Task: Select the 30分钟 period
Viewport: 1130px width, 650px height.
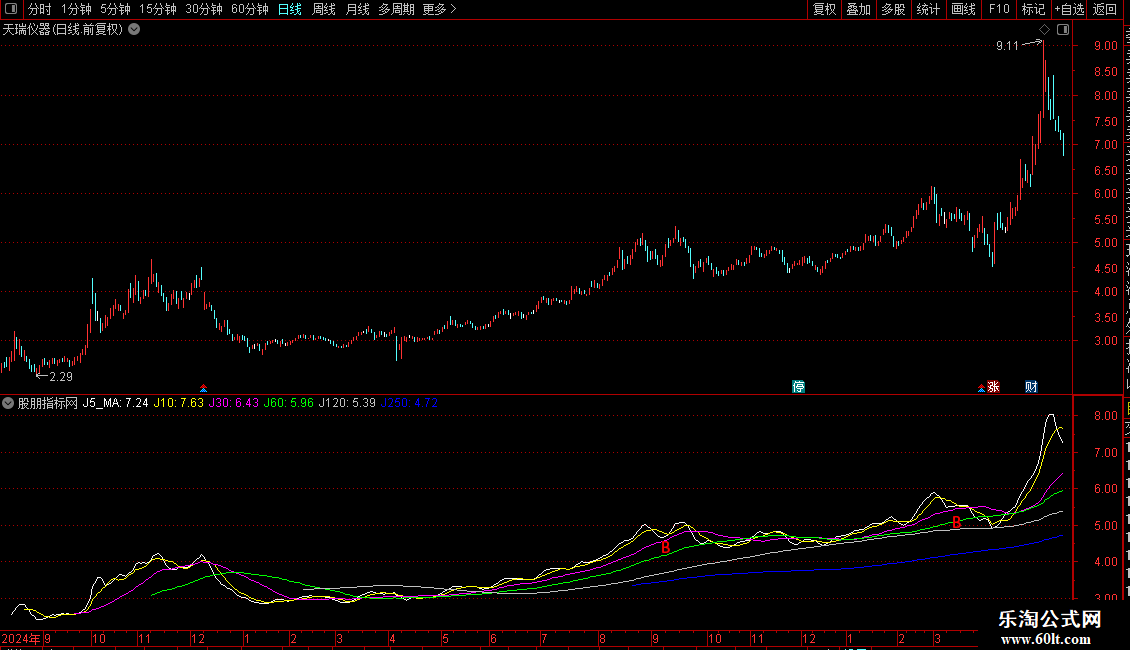Action: click(204, 9)
